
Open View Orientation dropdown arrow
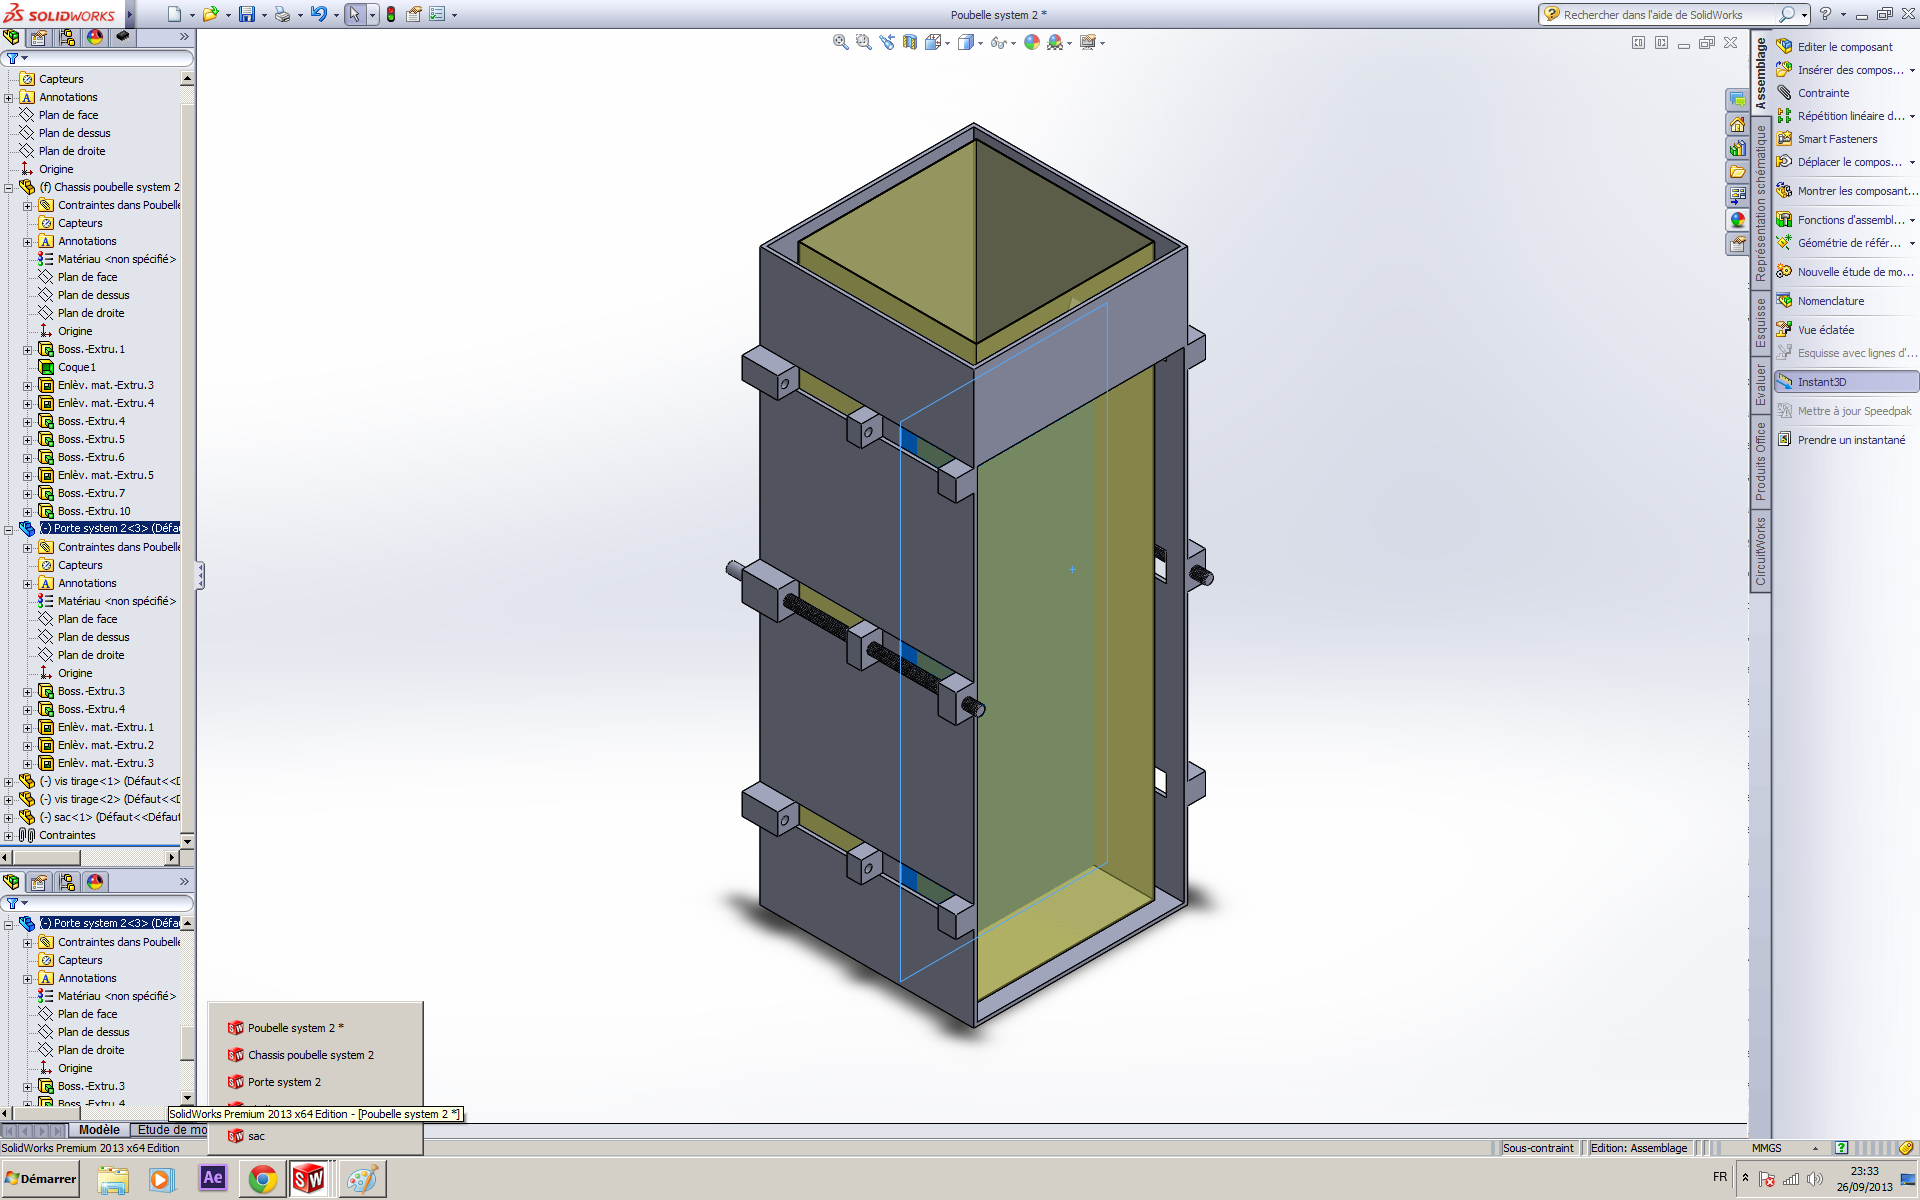tap(947, 43)
